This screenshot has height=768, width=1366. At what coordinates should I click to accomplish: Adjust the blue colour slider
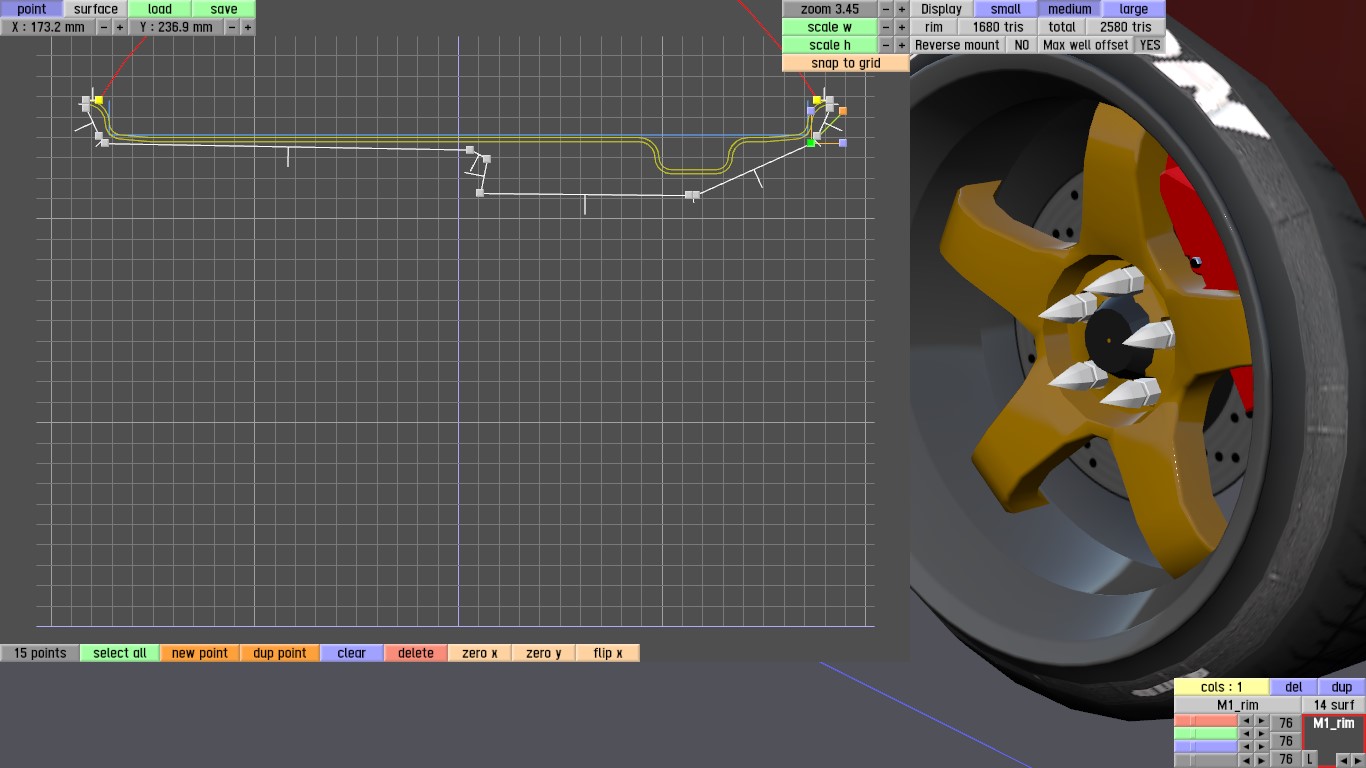tap(1206, 747)
